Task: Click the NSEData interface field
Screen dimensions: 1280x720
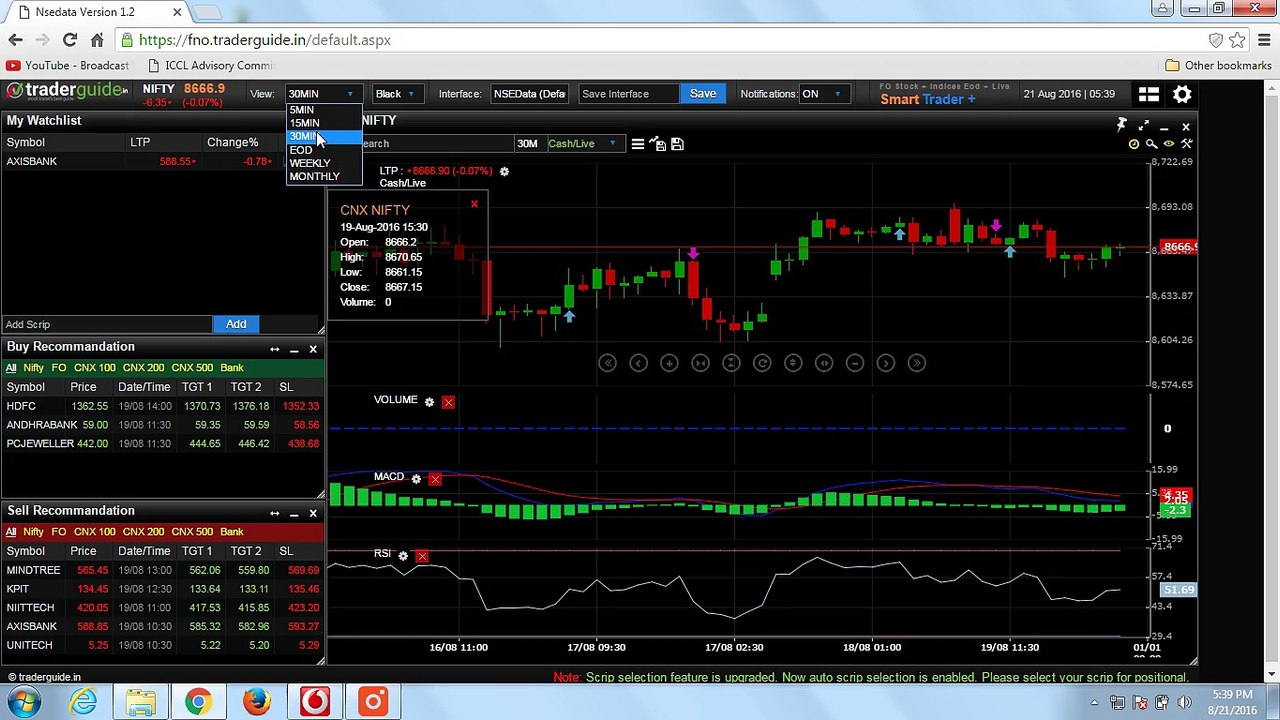Action: (529, 94)
